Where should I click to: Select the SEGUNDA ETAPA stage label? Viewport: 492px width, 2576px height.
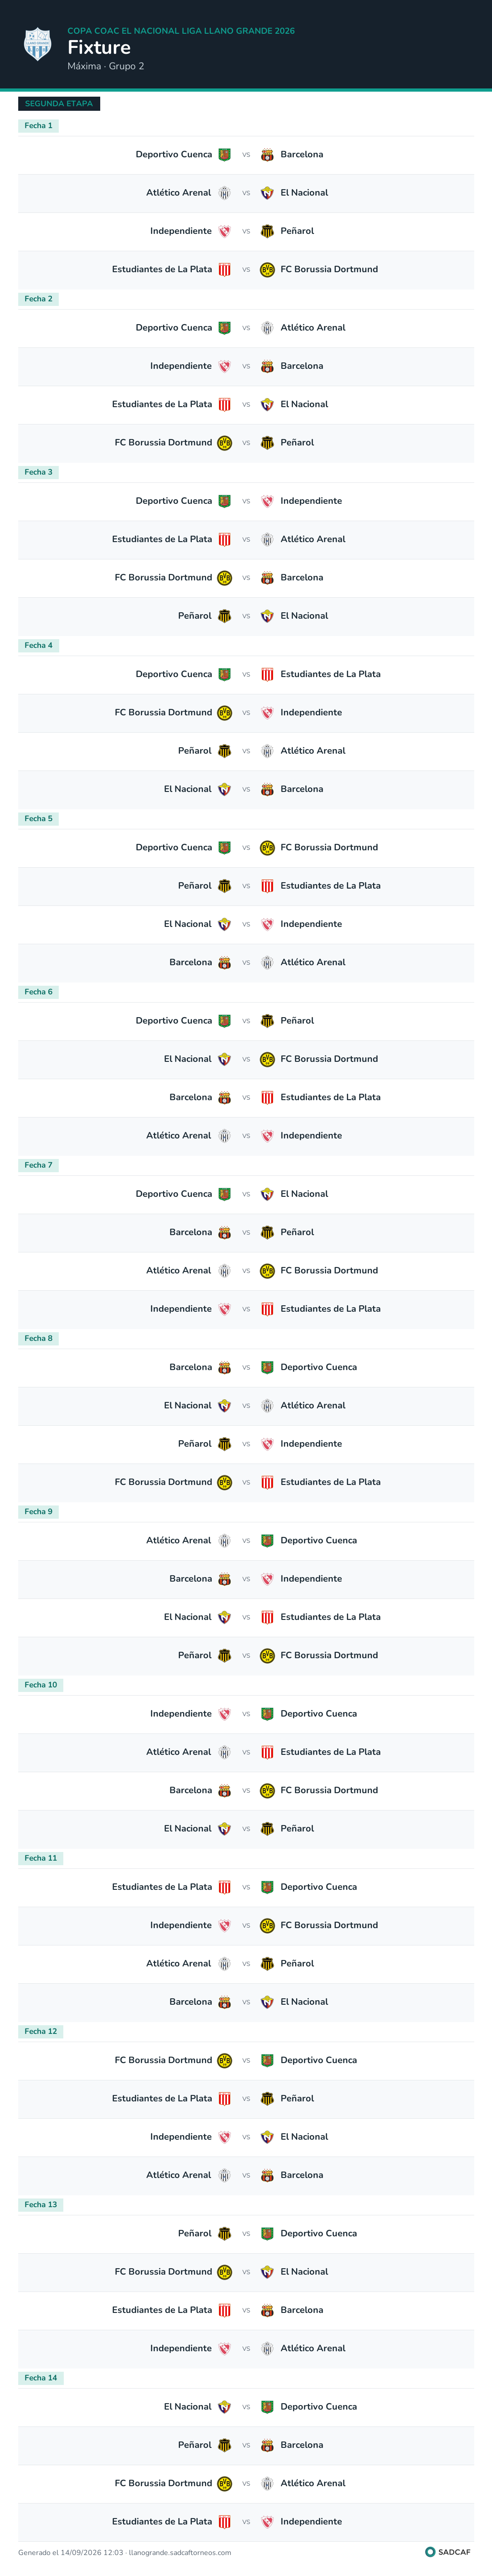click(x=59, y=104)
